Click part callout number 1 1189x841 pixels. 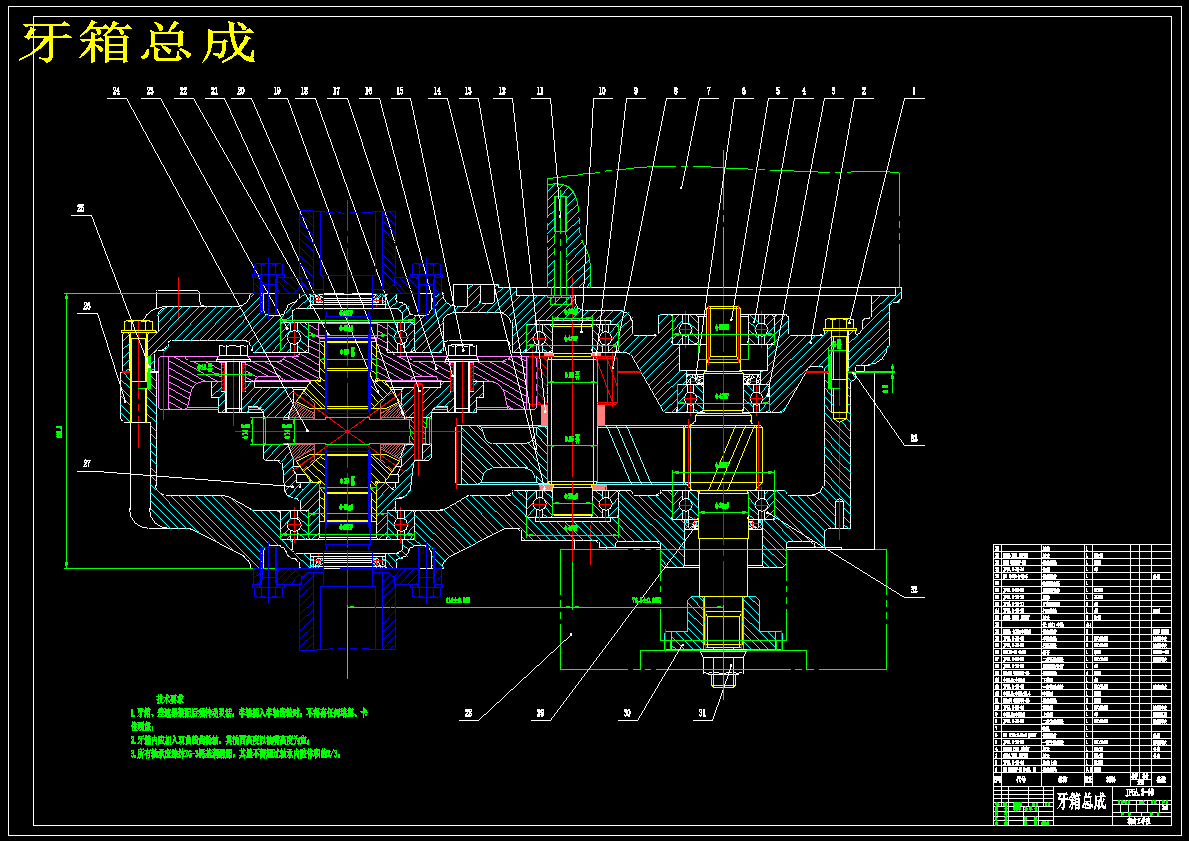914,91
